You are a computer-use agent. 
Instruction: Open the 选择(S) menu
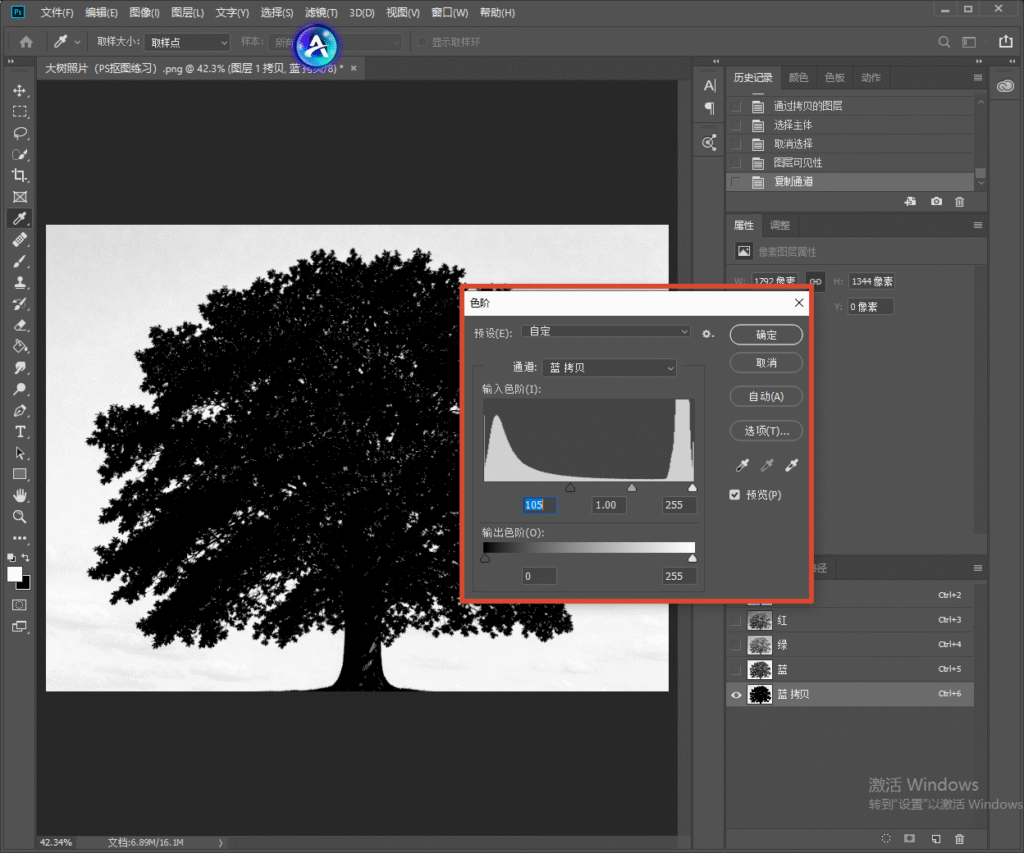pos(277,12)
